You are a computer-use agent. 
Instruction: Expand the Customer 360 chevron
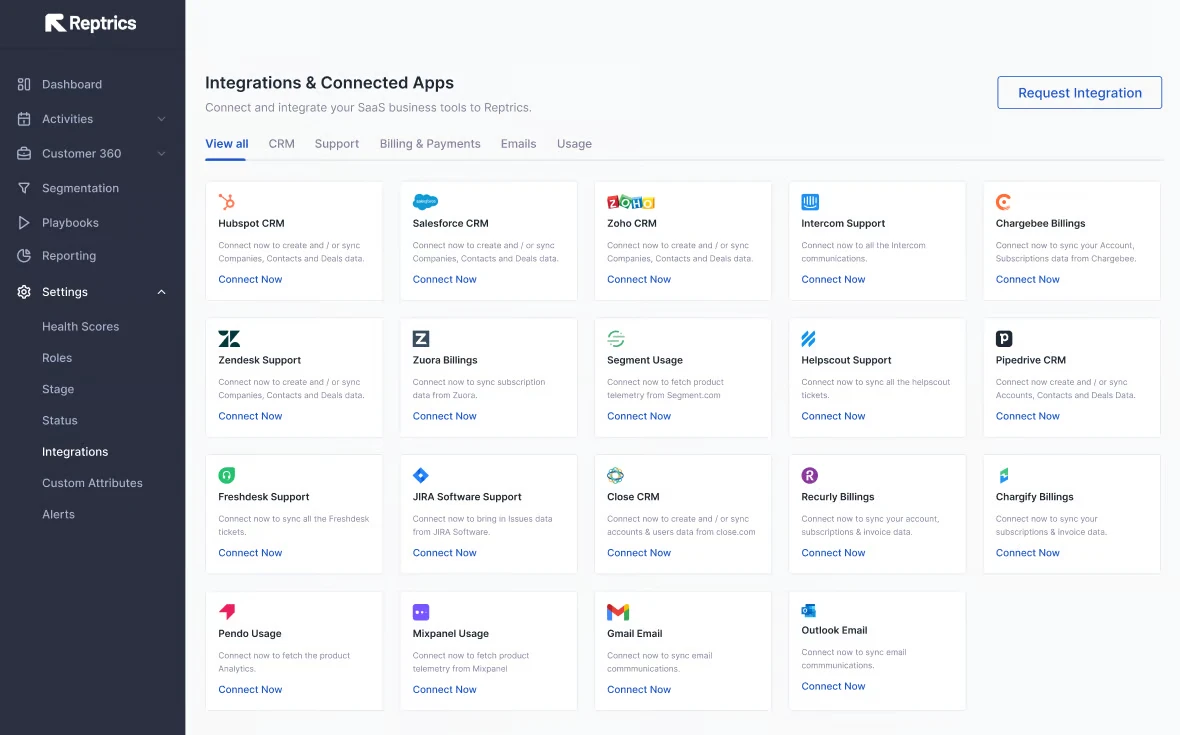161,154
